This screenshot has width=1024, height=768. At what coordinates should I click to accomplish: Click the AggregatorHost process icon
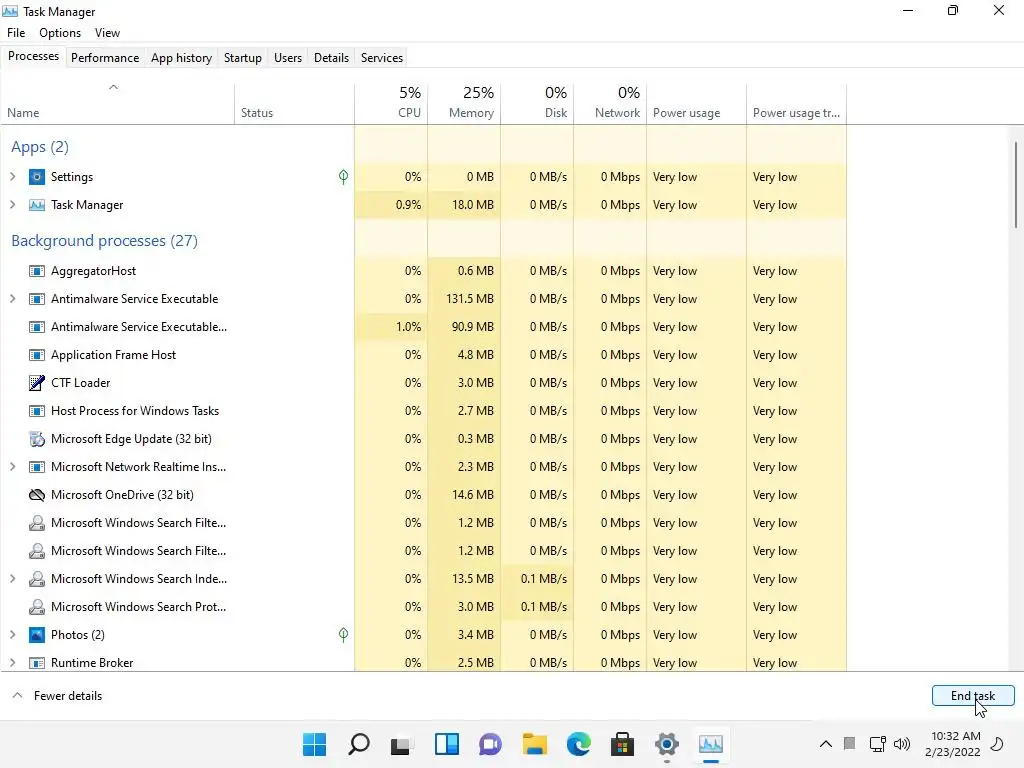pyautogui.click(x=37, y=271)
